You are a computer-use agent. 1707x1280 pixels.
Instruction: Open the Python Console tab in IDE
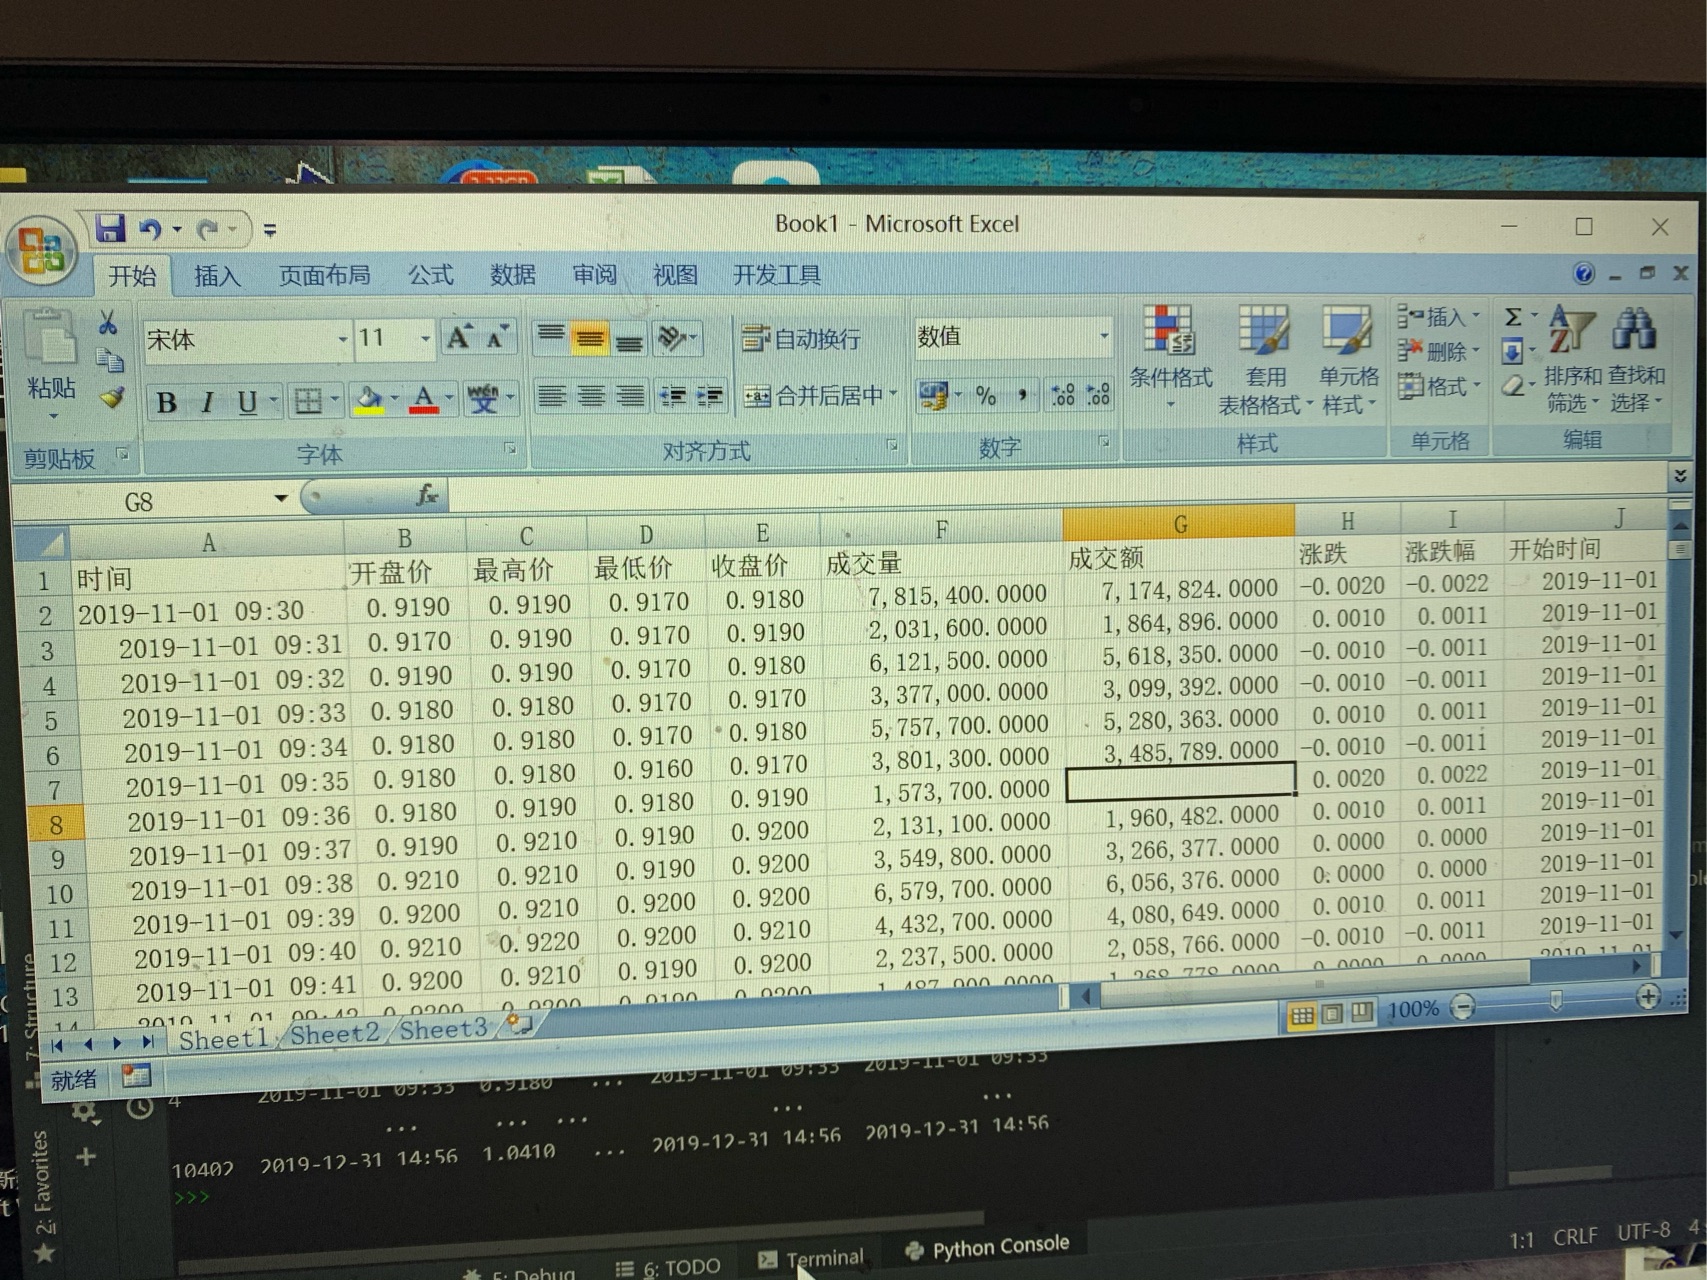[x=987, y=1247]
